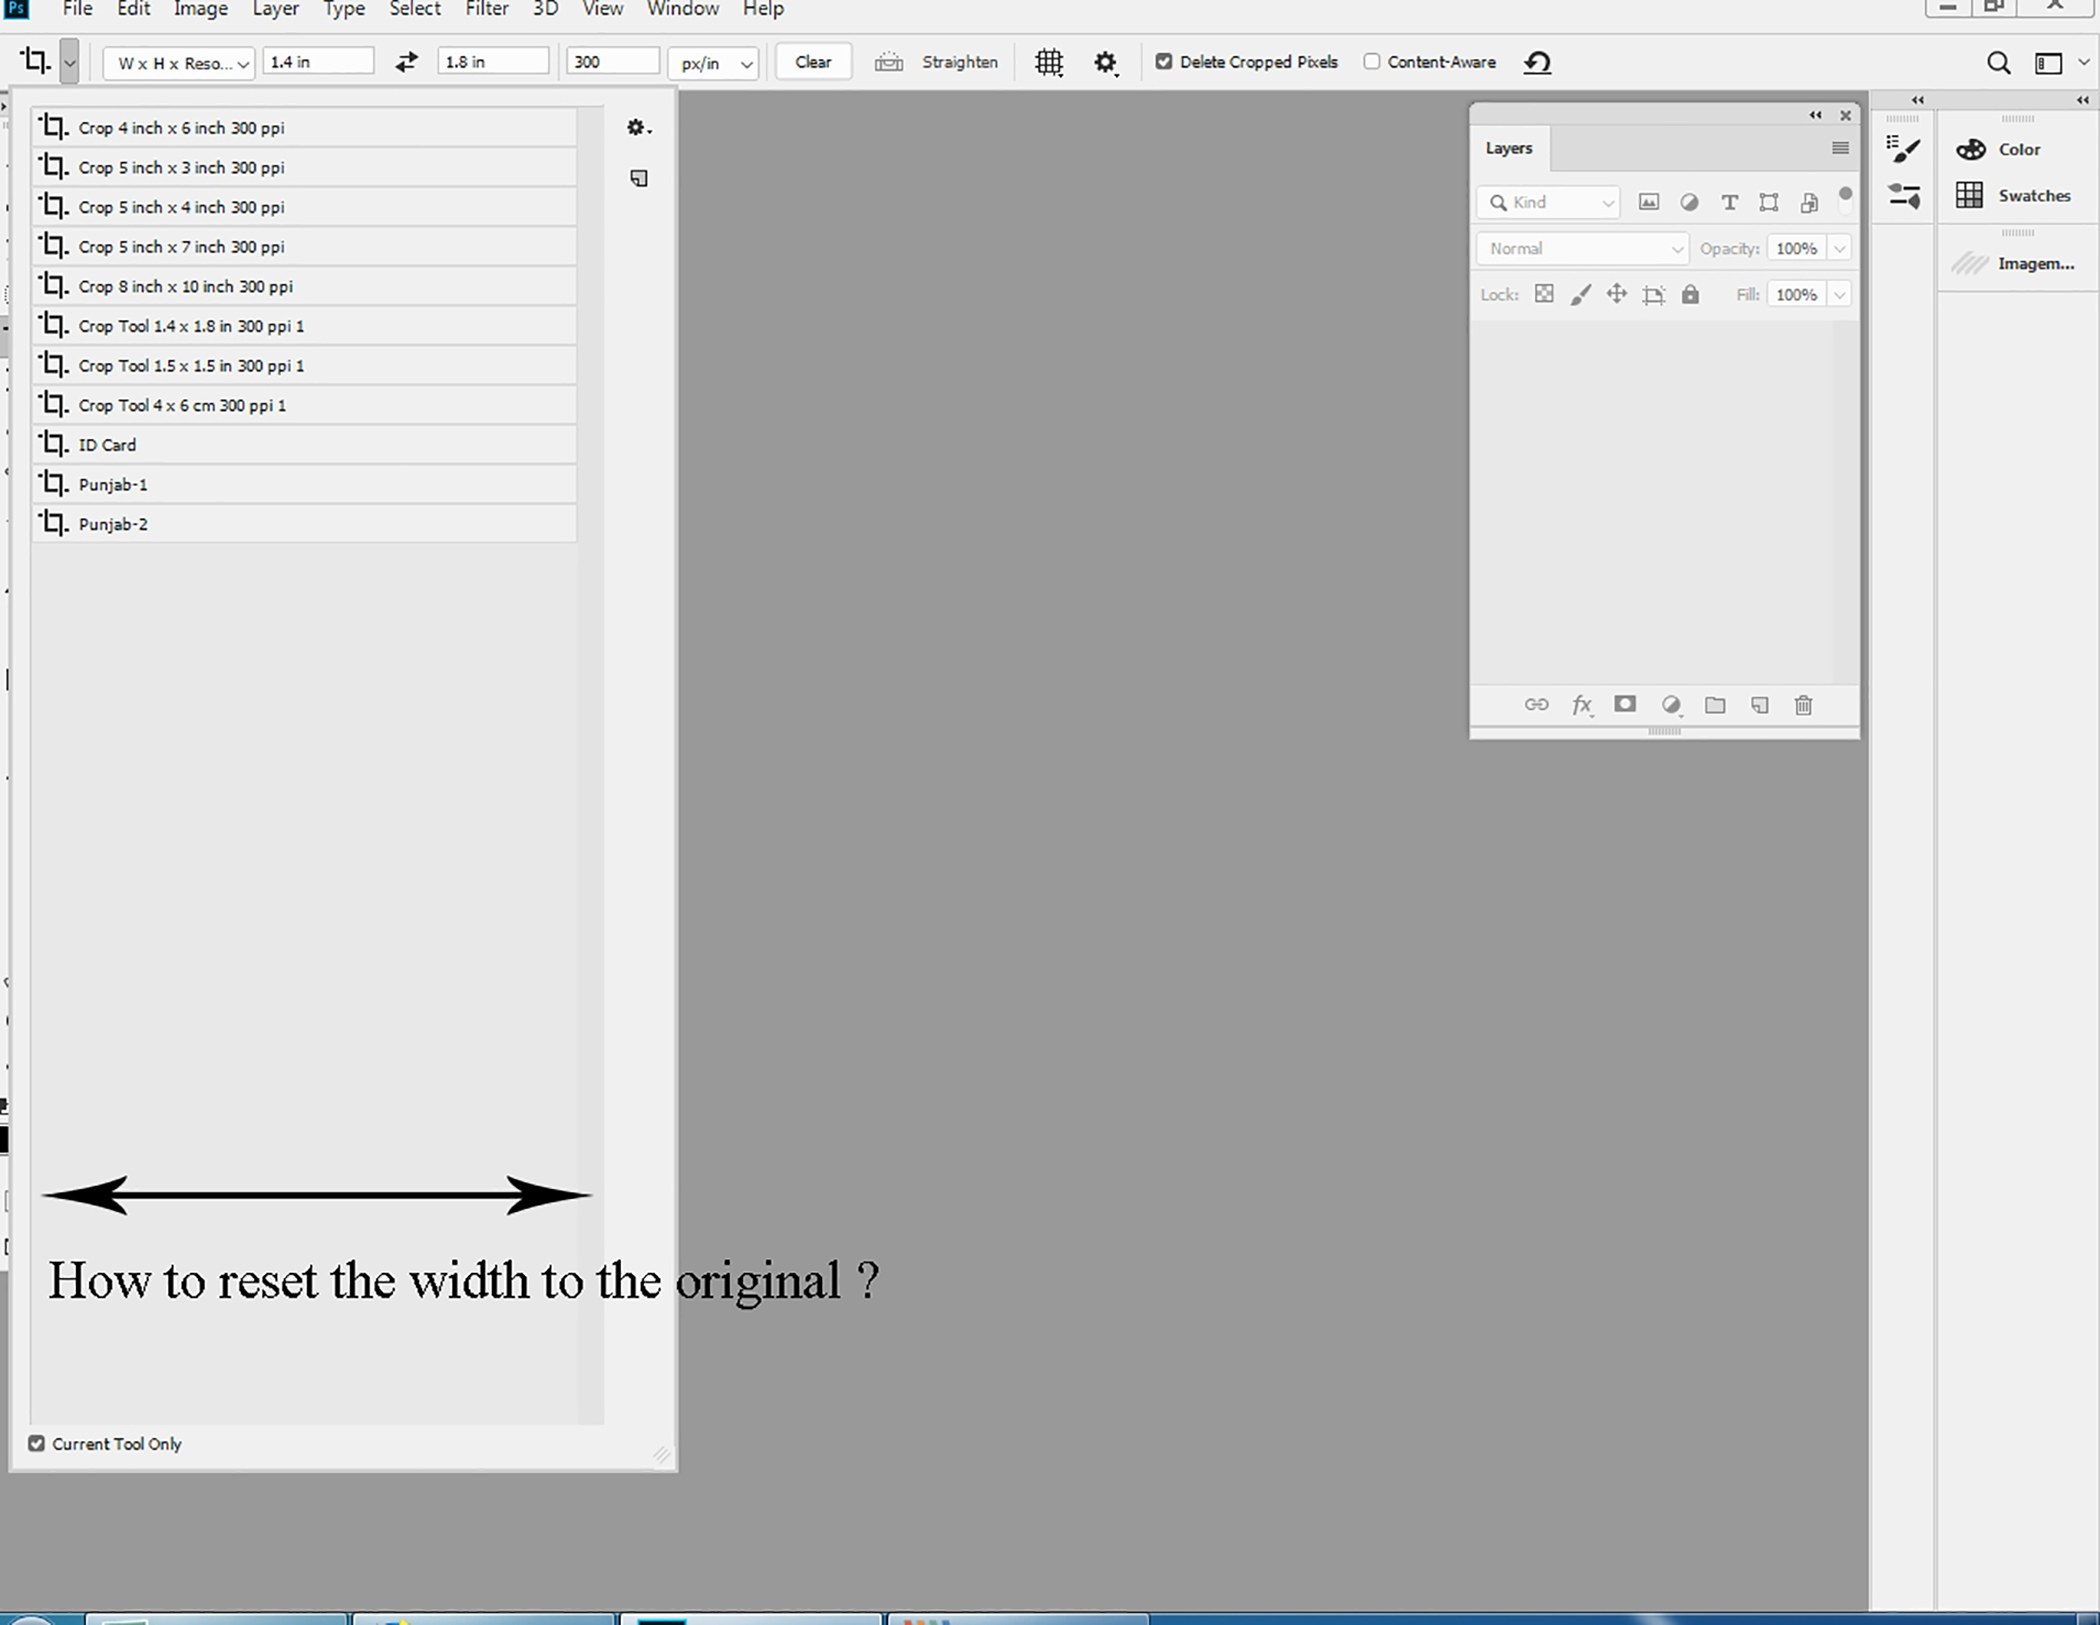Image resolution: width=2100 pixels, height=1625 pixels.
Task: Add a layer style with the fx icon
Action: pyautogui.click(x=1582, y=705)
